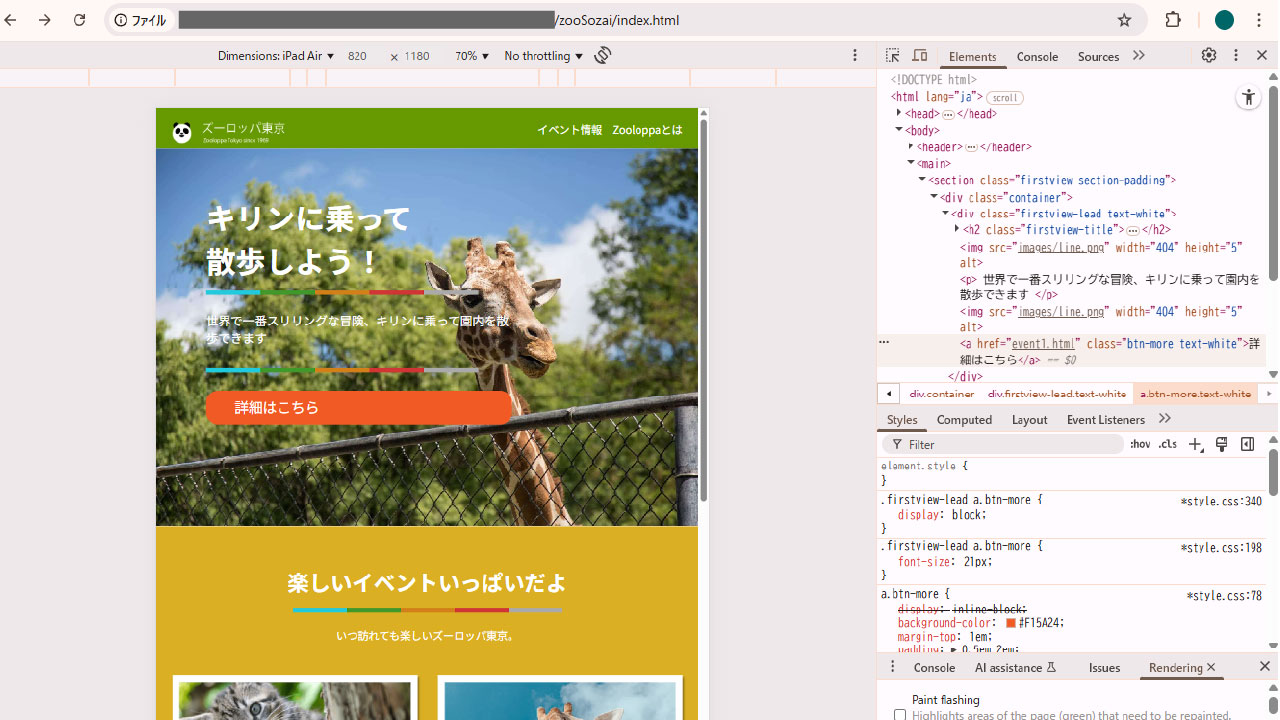The height and width of the screenshot is (720, 1280).
Task: Click the file info icon in address bar
Action: click(121, 20)
